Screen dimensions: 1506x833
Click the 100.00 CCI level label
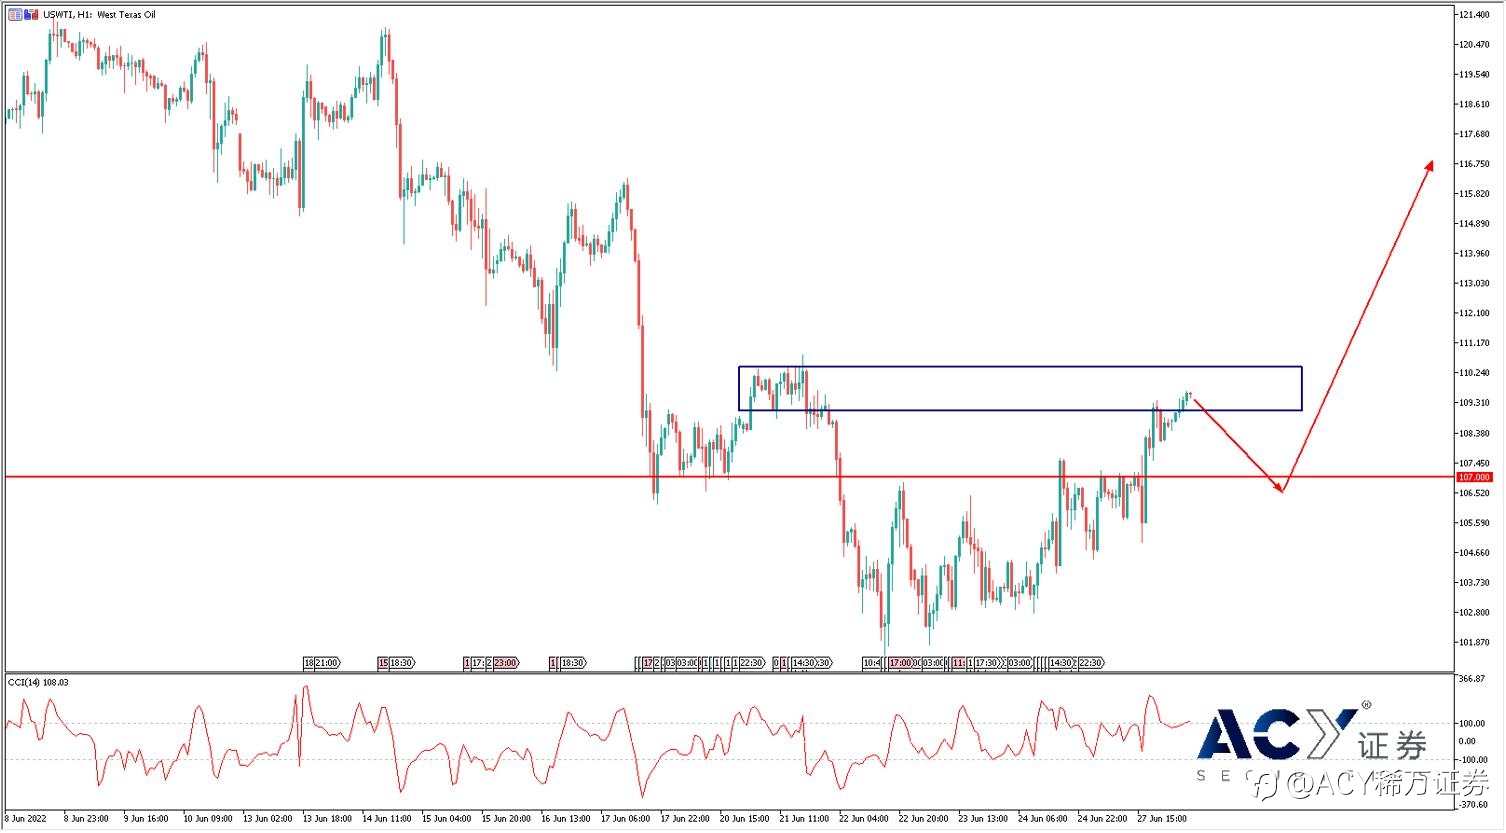tap(1473, 723)
